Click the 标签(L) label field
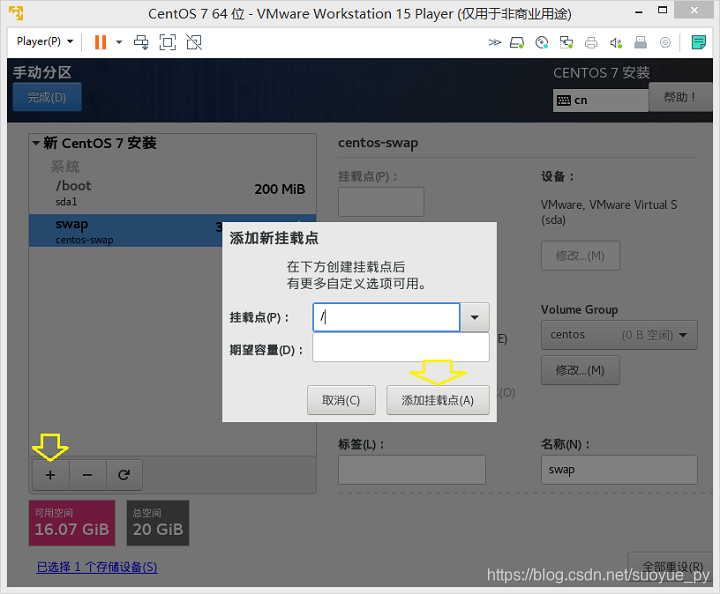720x594 pixels. (x=412, y=470)
